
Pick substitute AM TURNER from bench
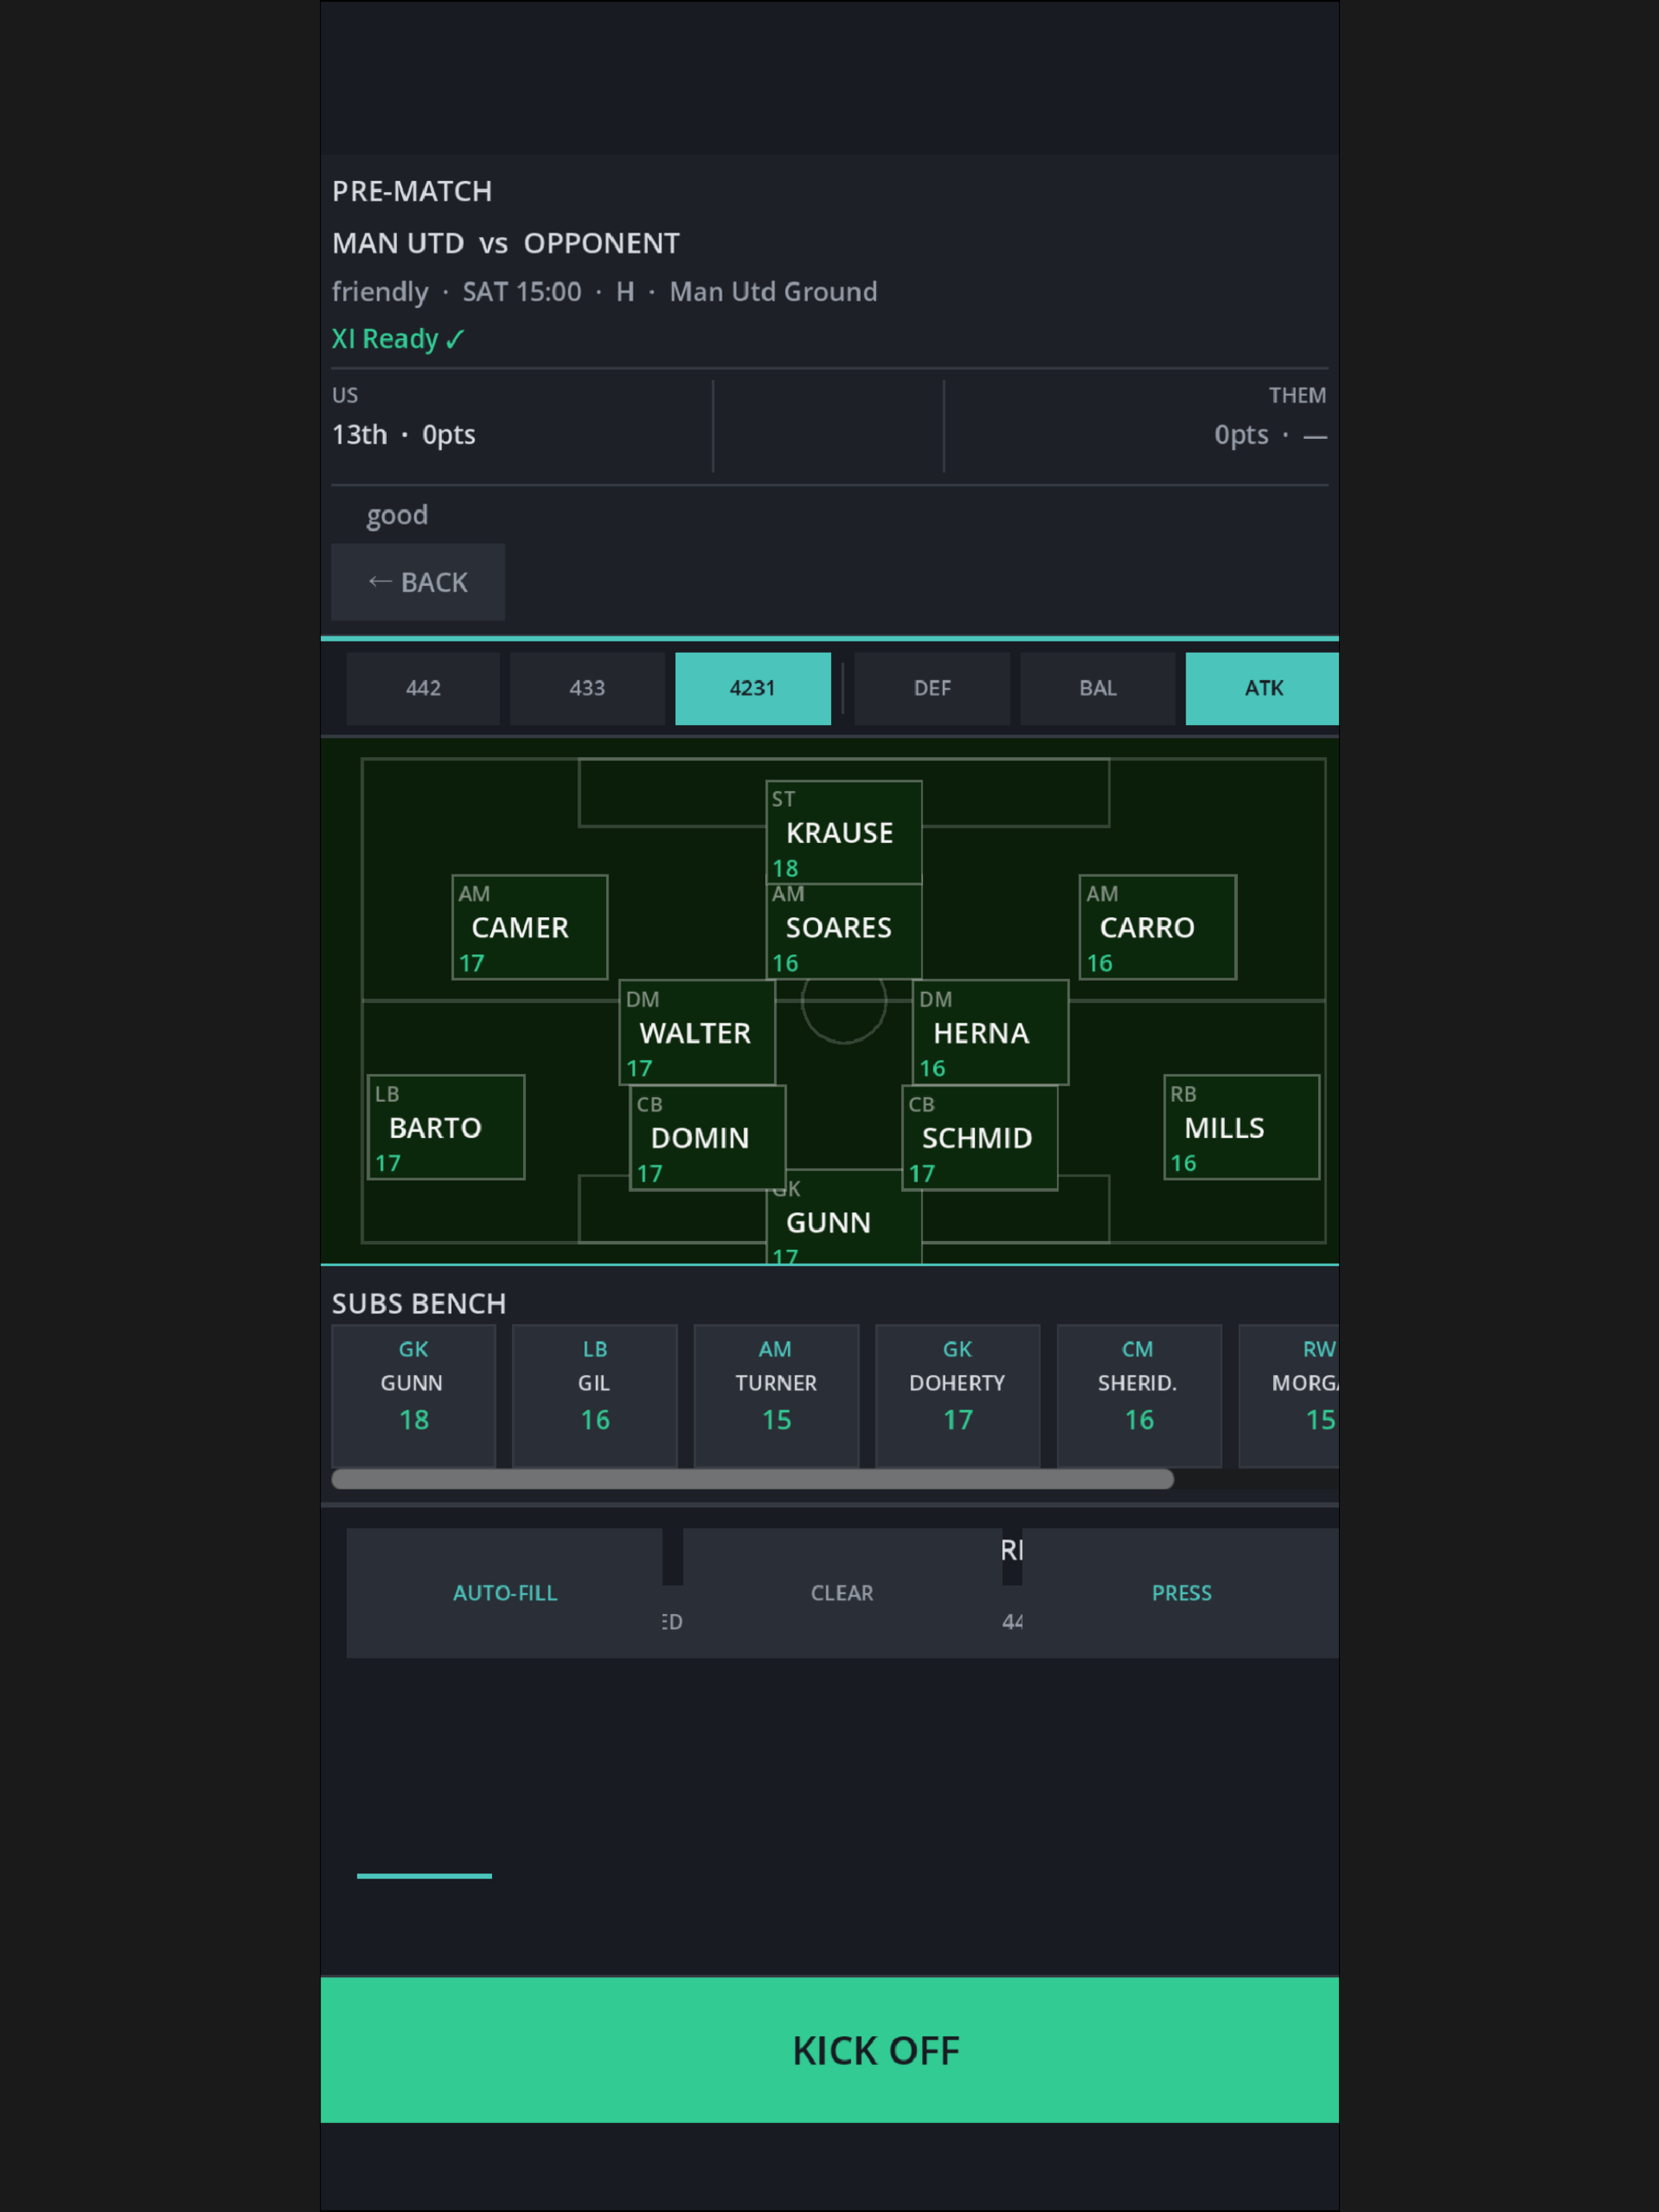[777, 1396]
